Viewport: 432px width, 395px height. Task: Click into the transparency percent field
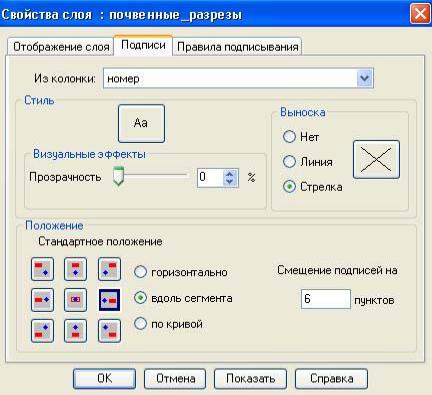tap(210, 177)
